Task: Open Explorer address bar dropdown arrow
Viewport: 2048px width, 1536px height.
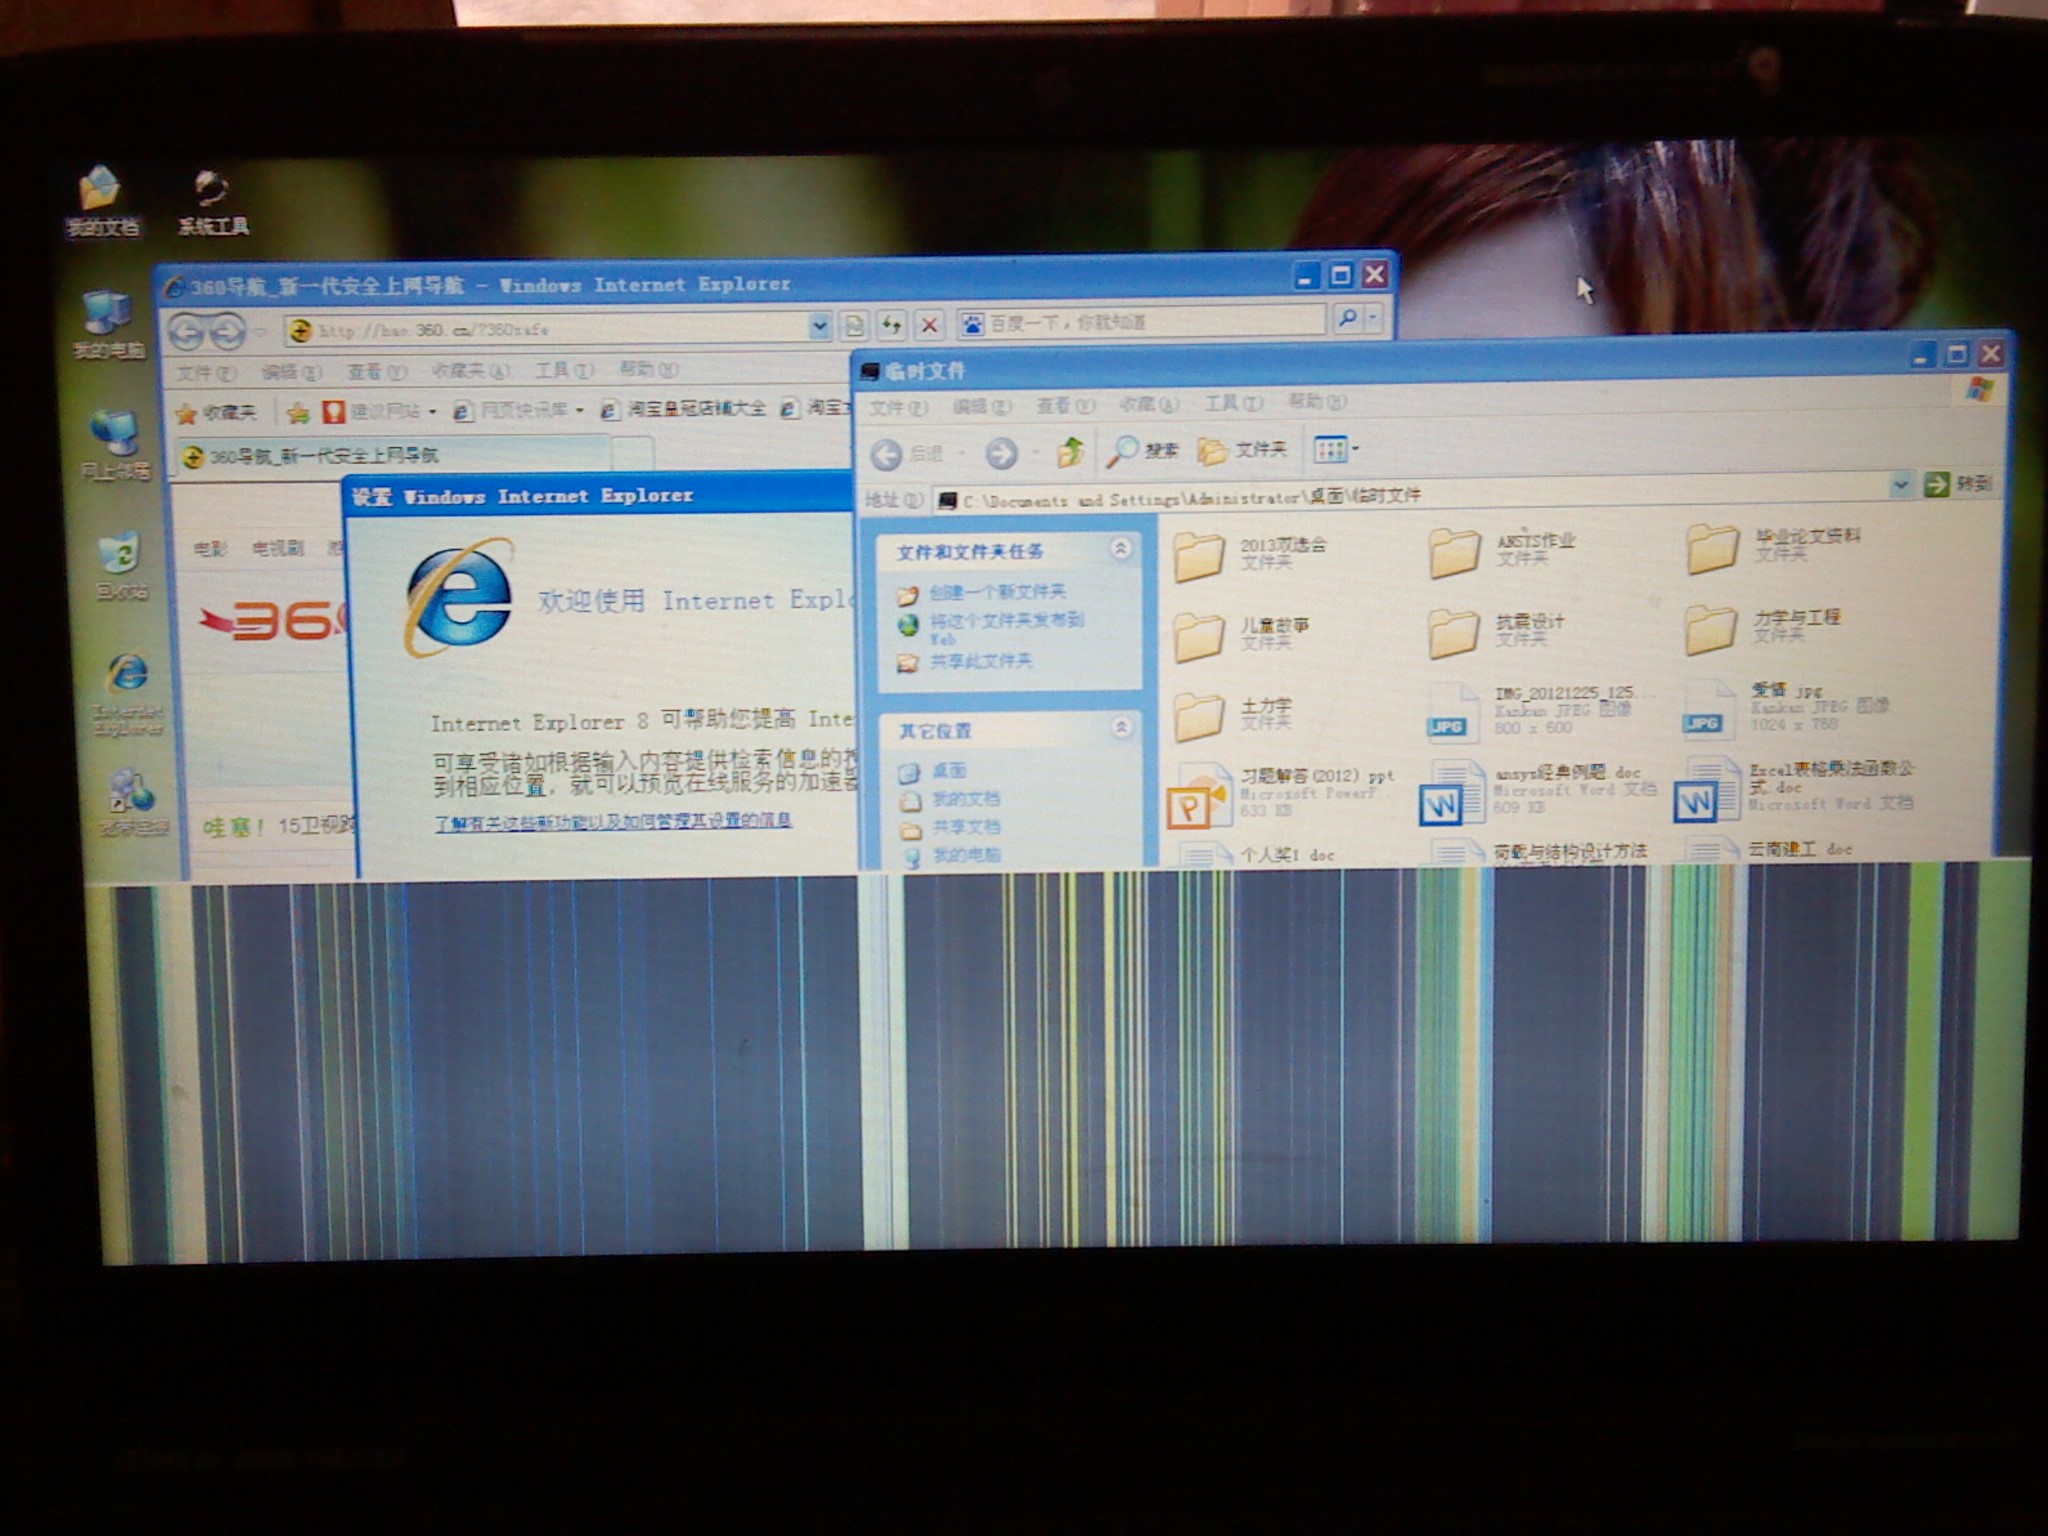Action: (1900, 485)
